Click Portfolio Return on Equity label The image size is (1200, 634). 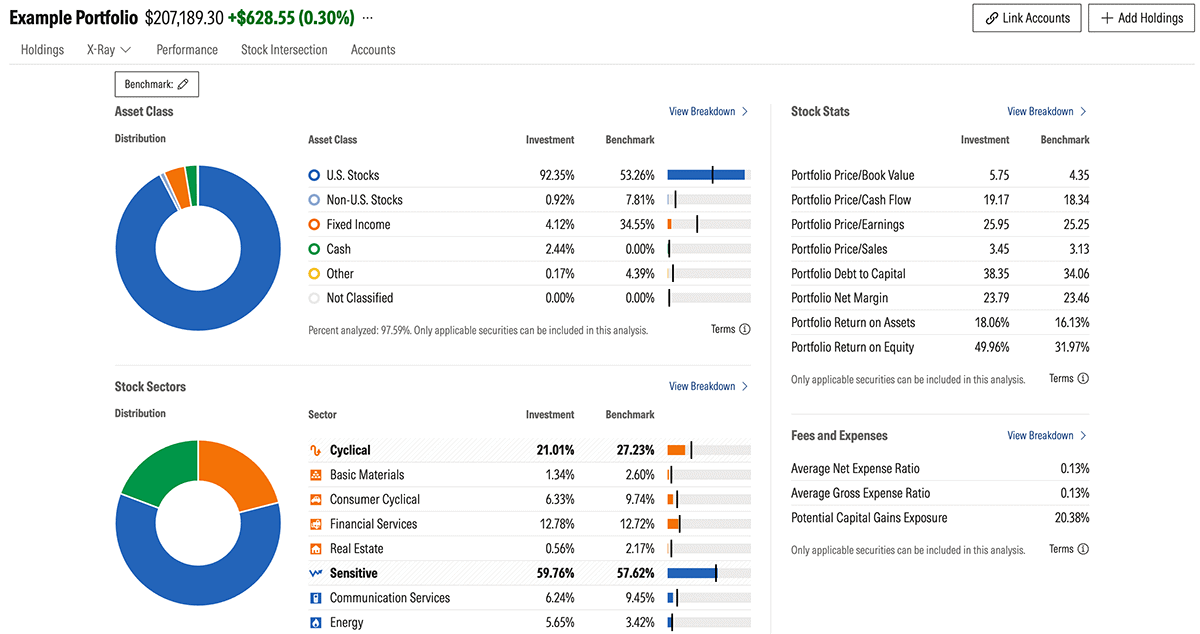(852, 347)
